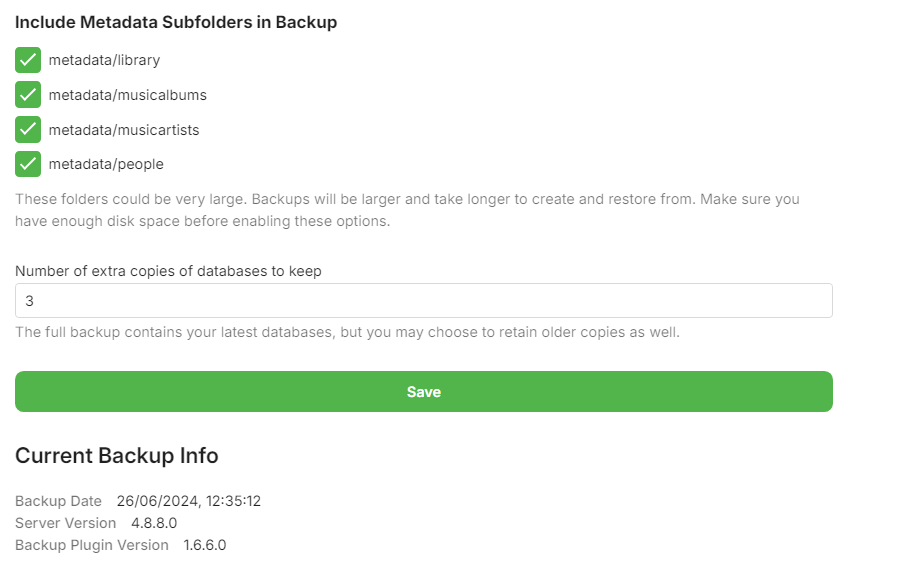
Task: Uncheck the metadata/library checkbox
Action: coord(28,60)
